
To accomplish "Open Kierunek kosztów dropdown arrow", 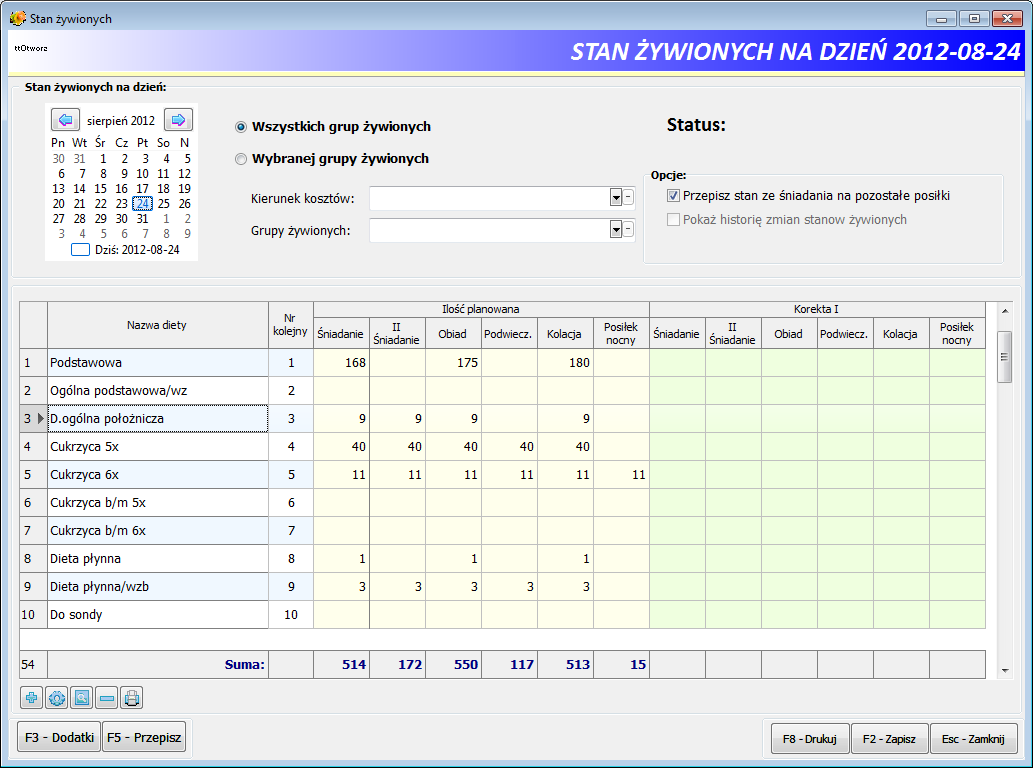I will pos(616,197).
